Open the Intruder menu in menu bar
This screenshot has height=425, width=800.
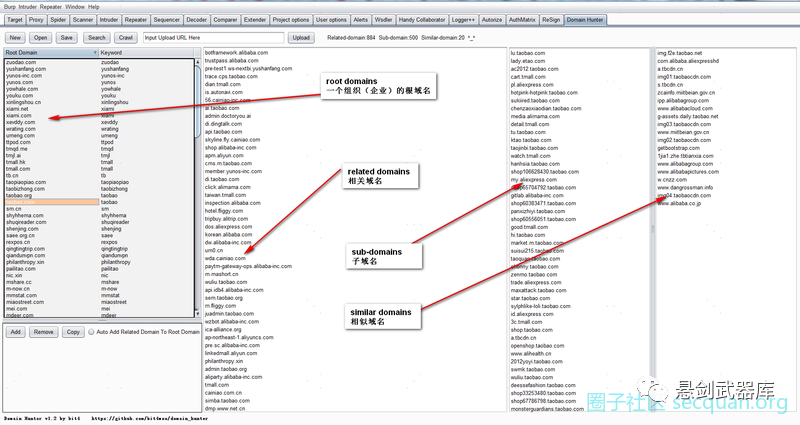coord(28,7)
